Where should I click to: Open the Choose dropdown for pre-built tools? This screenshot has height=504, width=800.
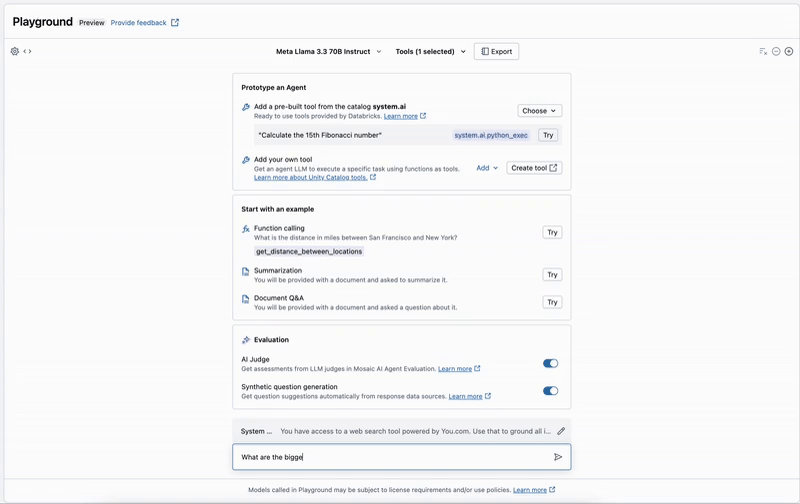point(539,111)
